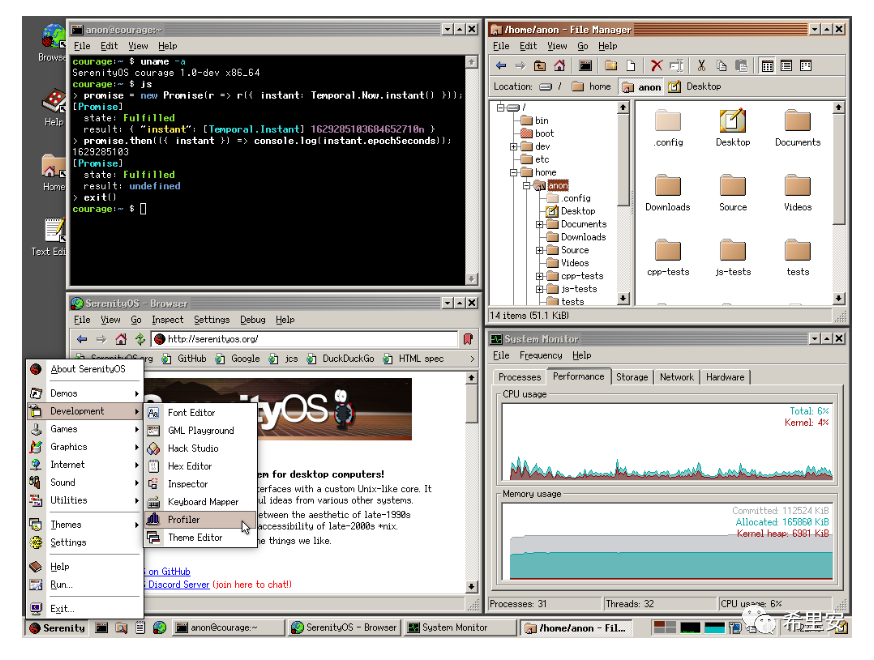
Task: Bookmark current page in Browser address bar
Action: pos(468,339)
